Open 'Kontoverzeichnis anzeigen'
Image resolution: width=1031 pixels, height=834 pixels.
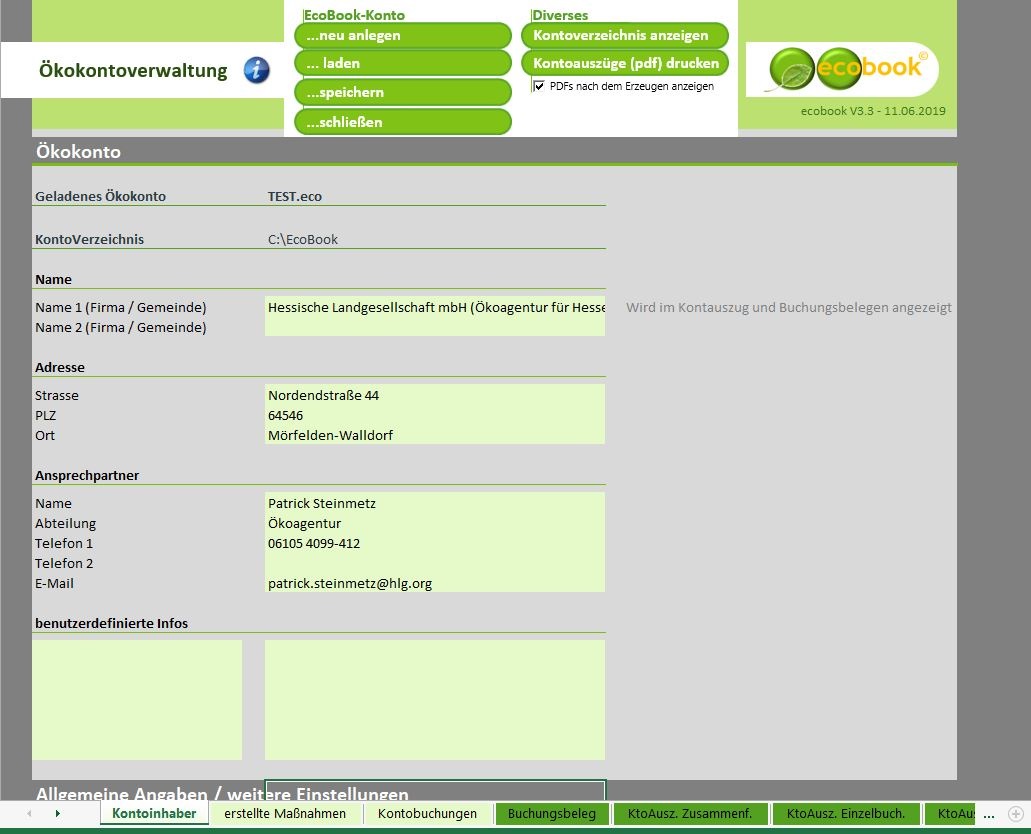pos(624,36)
